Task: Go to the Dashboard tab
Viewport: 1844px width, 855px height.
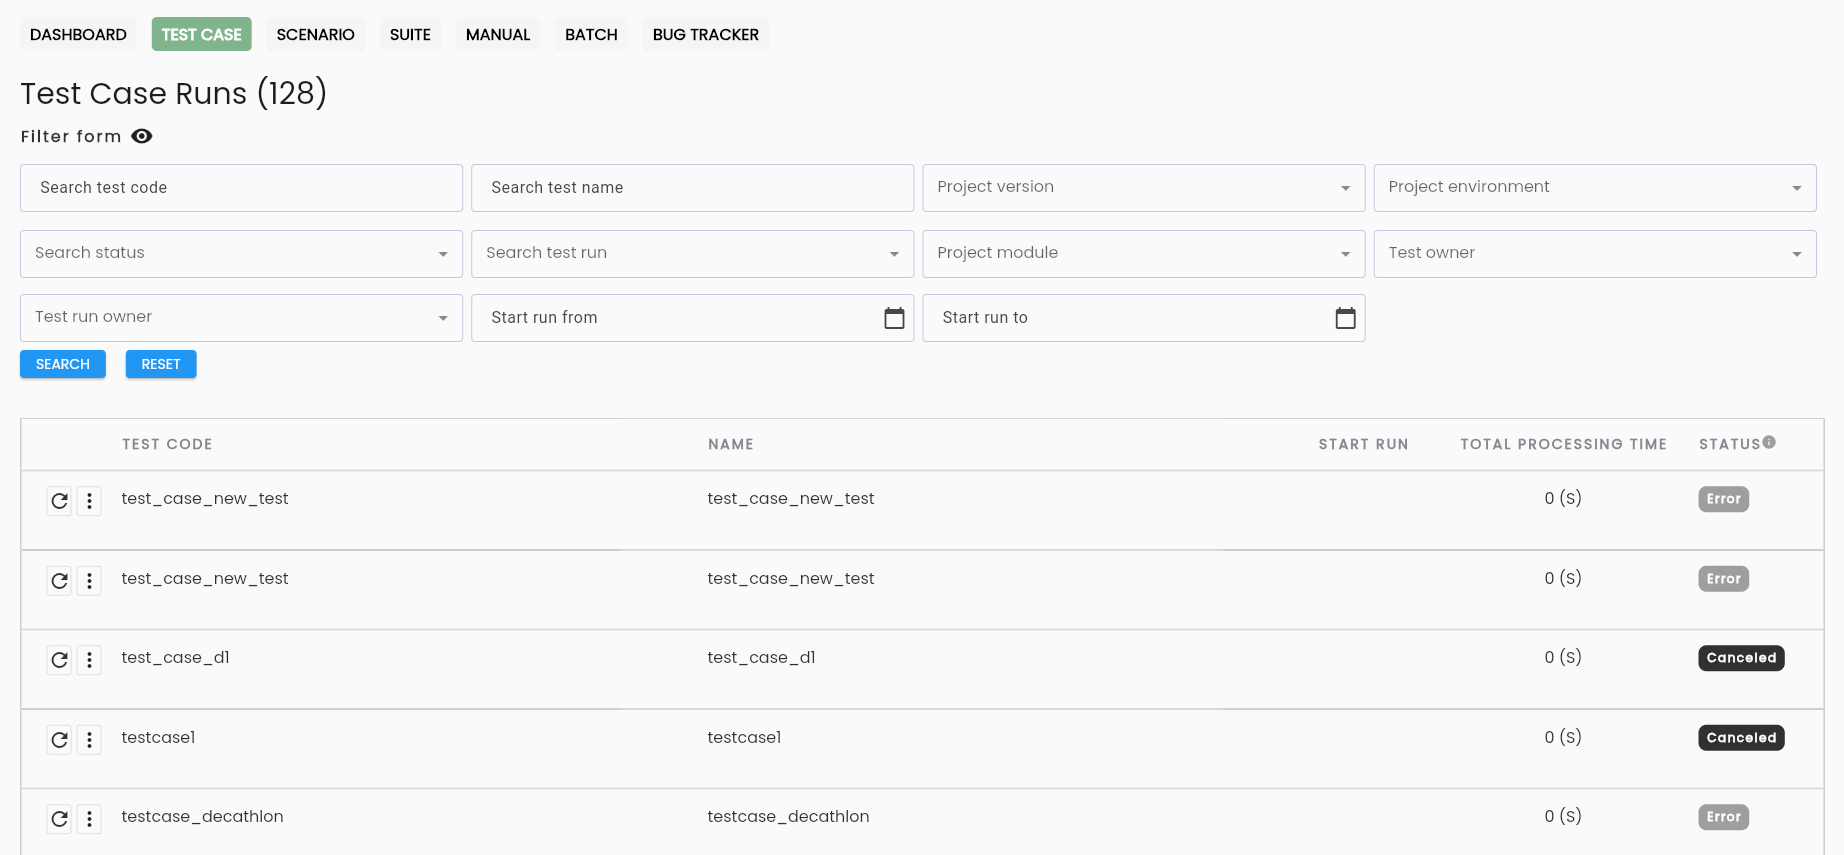Action: tap(78, 34)
